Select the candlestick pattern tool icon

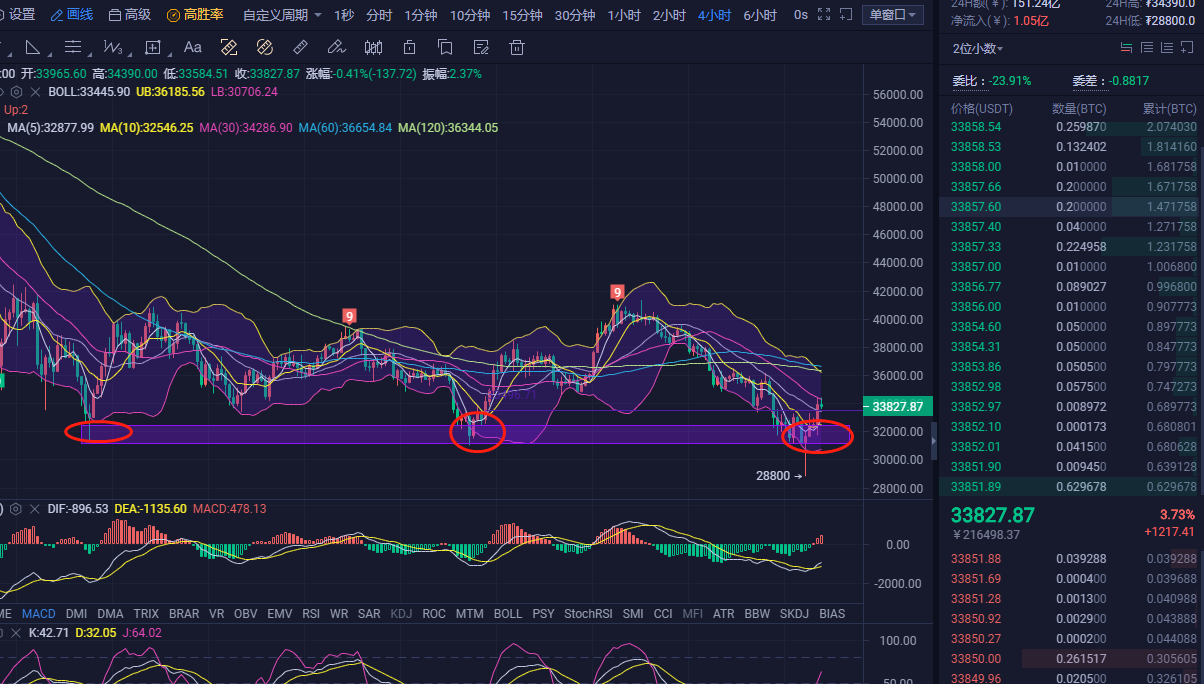pos(373,47)
